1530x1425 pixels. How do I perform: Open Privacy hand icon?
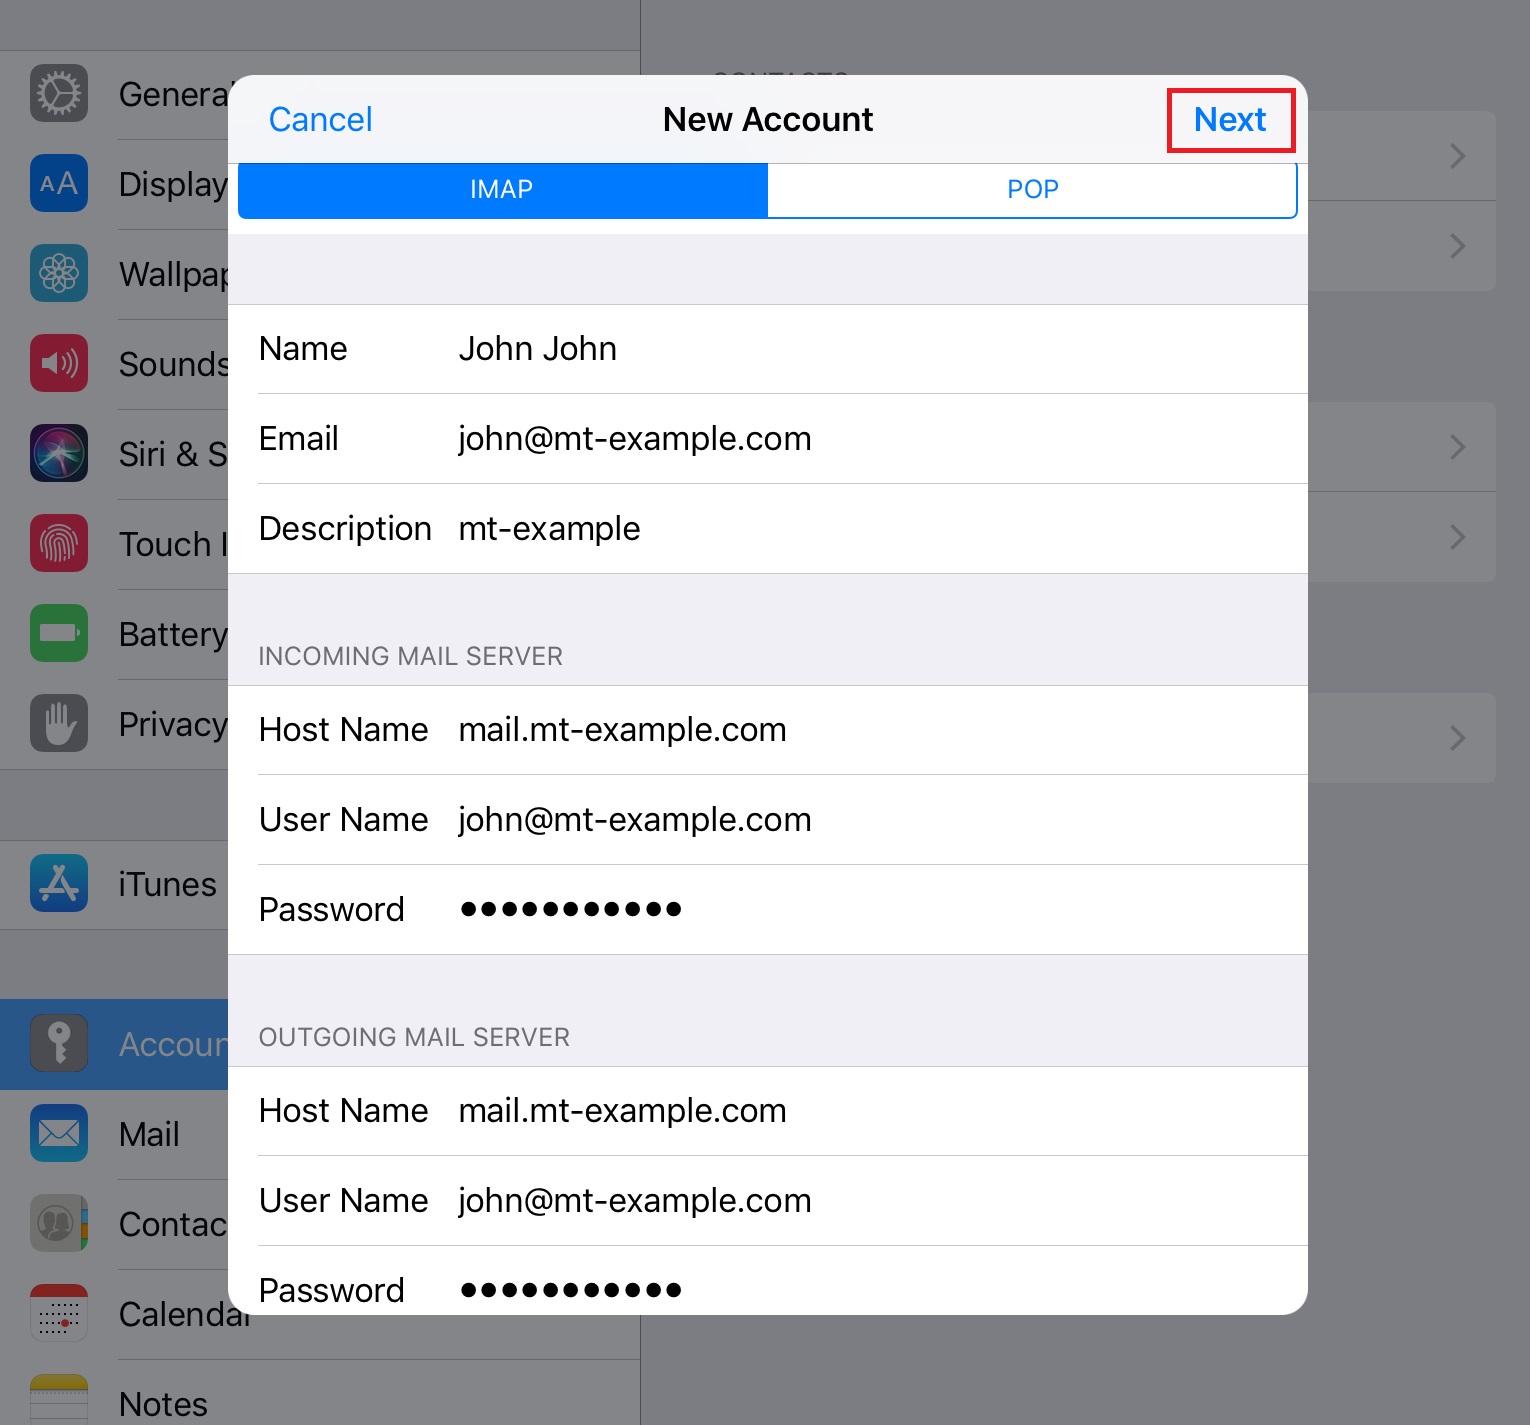[x=59, y=724]
